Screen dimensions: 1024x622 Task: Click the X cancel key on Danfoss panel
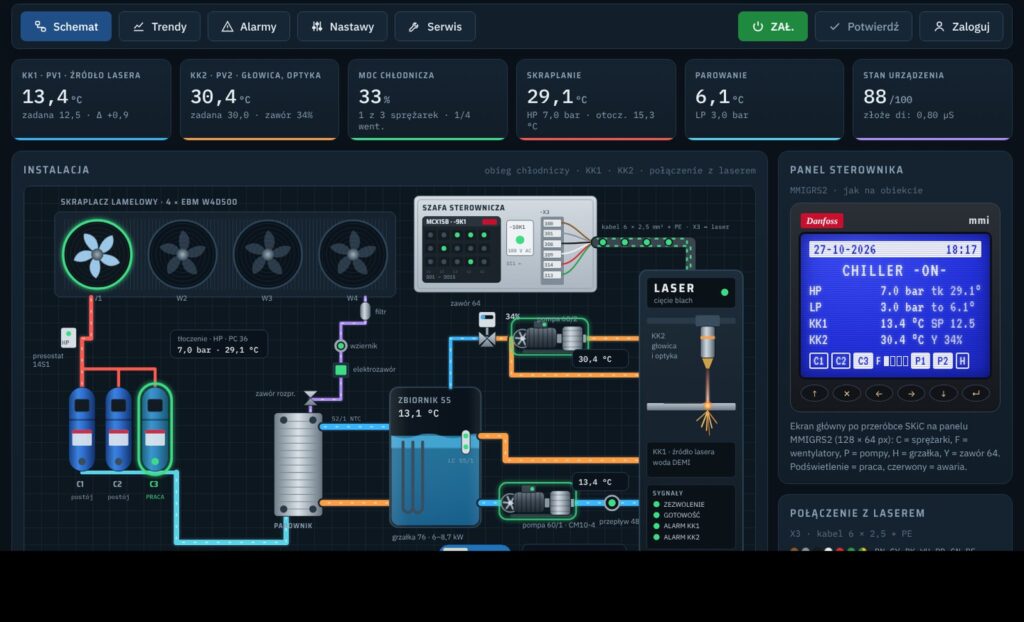[x=846, y=393]
